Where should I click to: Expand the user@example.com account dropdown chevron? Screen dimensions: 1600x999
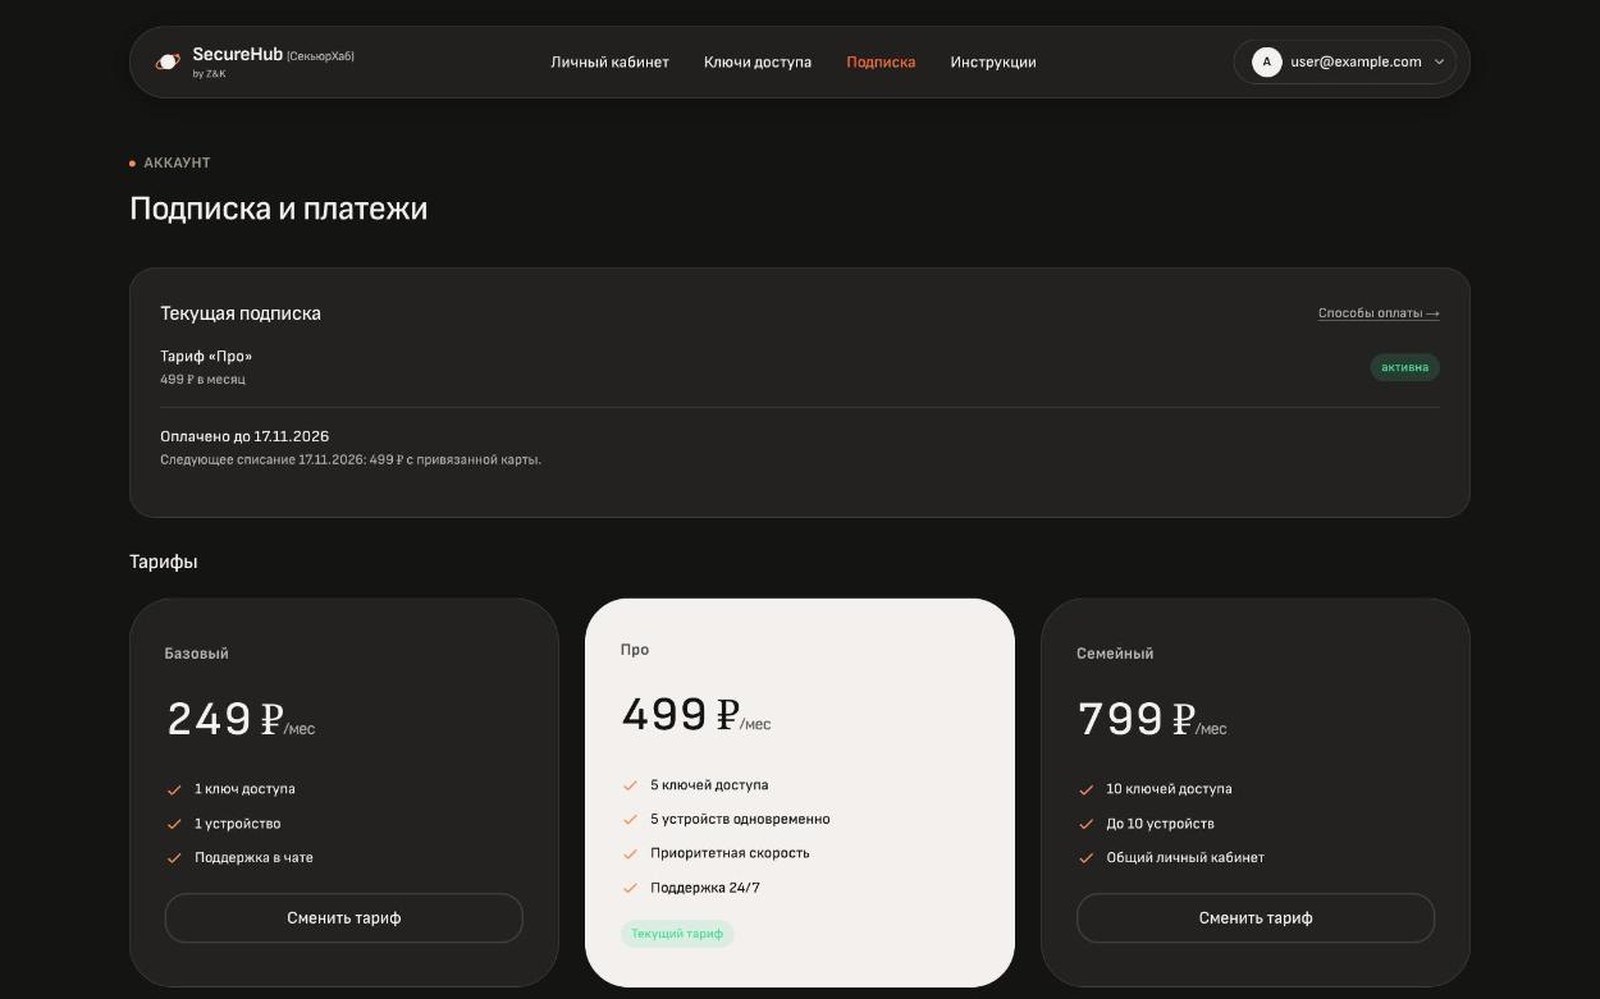click(x=1439, y=62)
